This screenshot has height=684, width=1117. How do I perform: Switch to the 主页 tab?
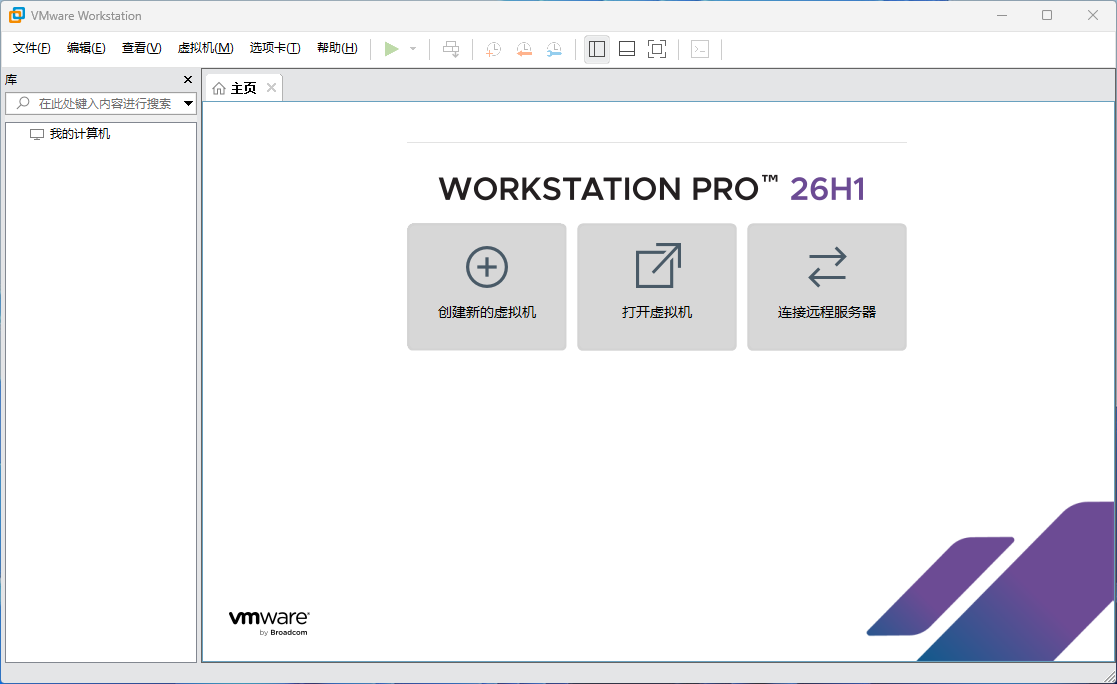click(x=244, y=88)
